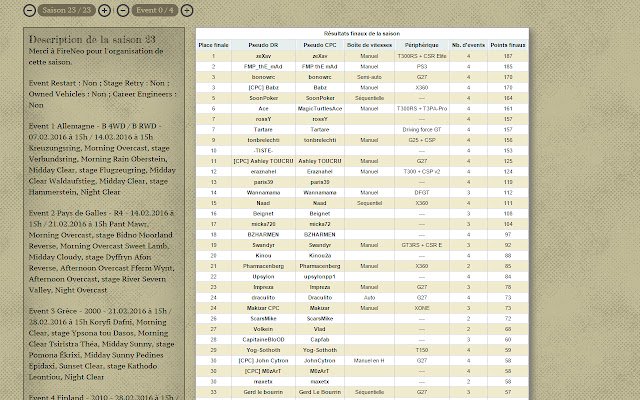Viewport: 640px width, 400px height.
Task: Click Semi-auto gearbox cell in bonowrc row
Action: pos(369,77)
